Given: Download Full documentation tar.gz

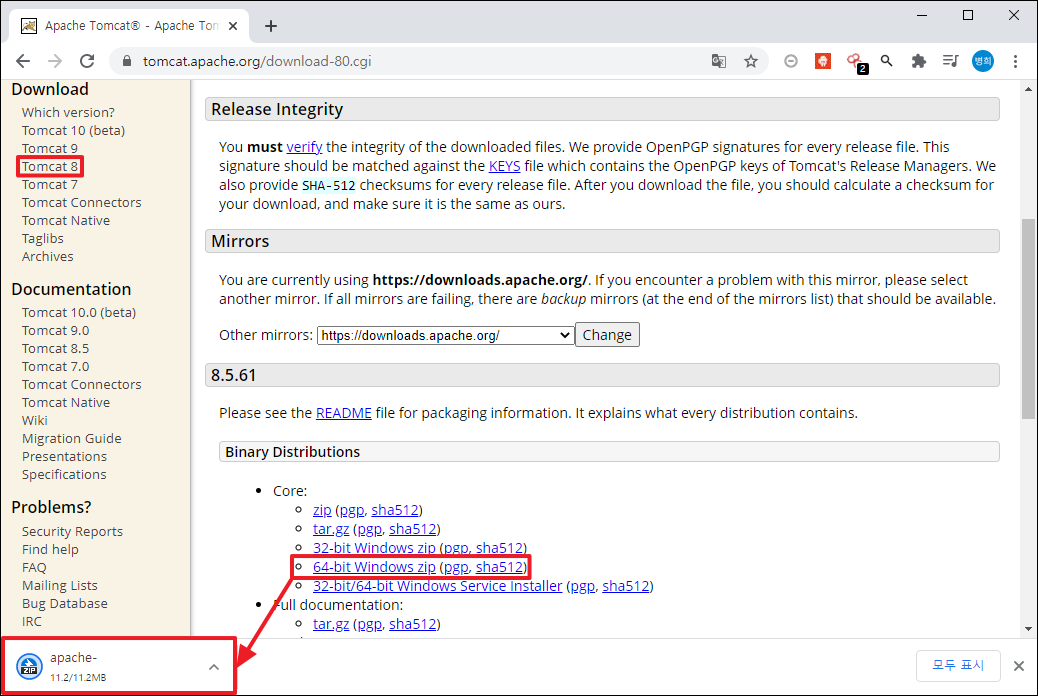Looking at the screenshot, I should coord(331,623).
